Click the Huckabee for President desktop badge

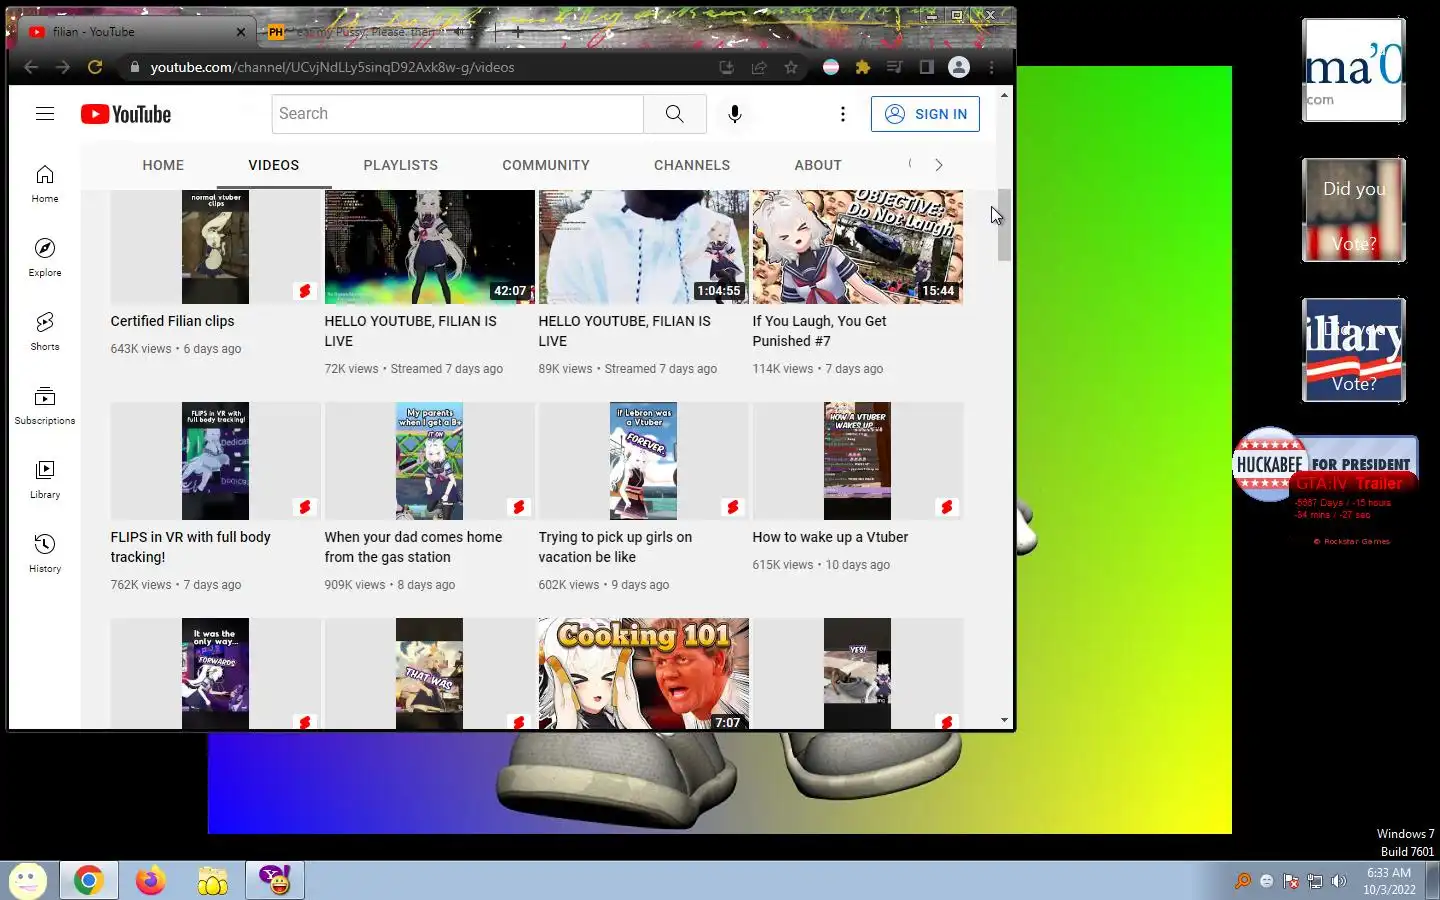click(x=1325, y=465)
